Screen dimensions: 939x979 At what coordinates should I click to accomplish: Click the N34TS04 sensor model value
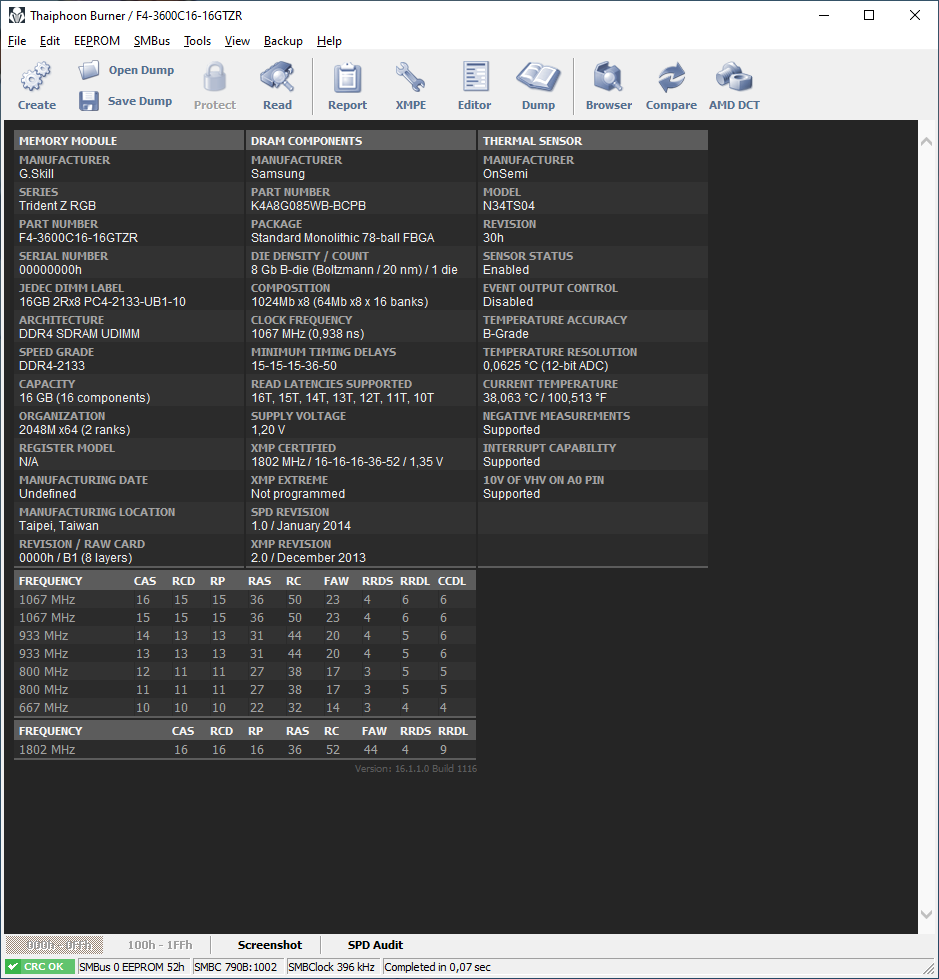click(509, 206)
